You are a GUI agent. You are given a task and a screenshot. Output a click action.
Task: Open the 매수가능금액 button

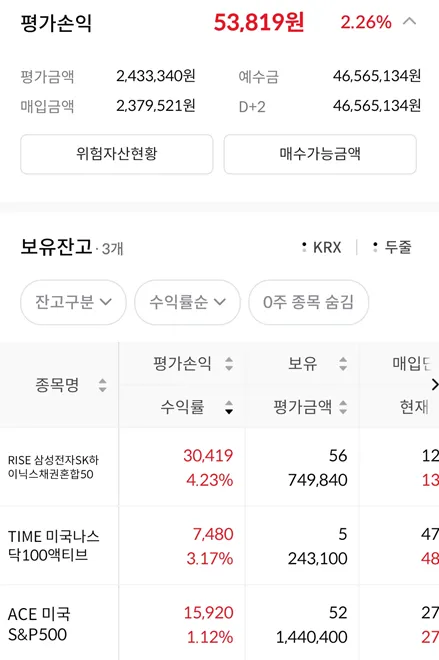(x=320, y=154)
